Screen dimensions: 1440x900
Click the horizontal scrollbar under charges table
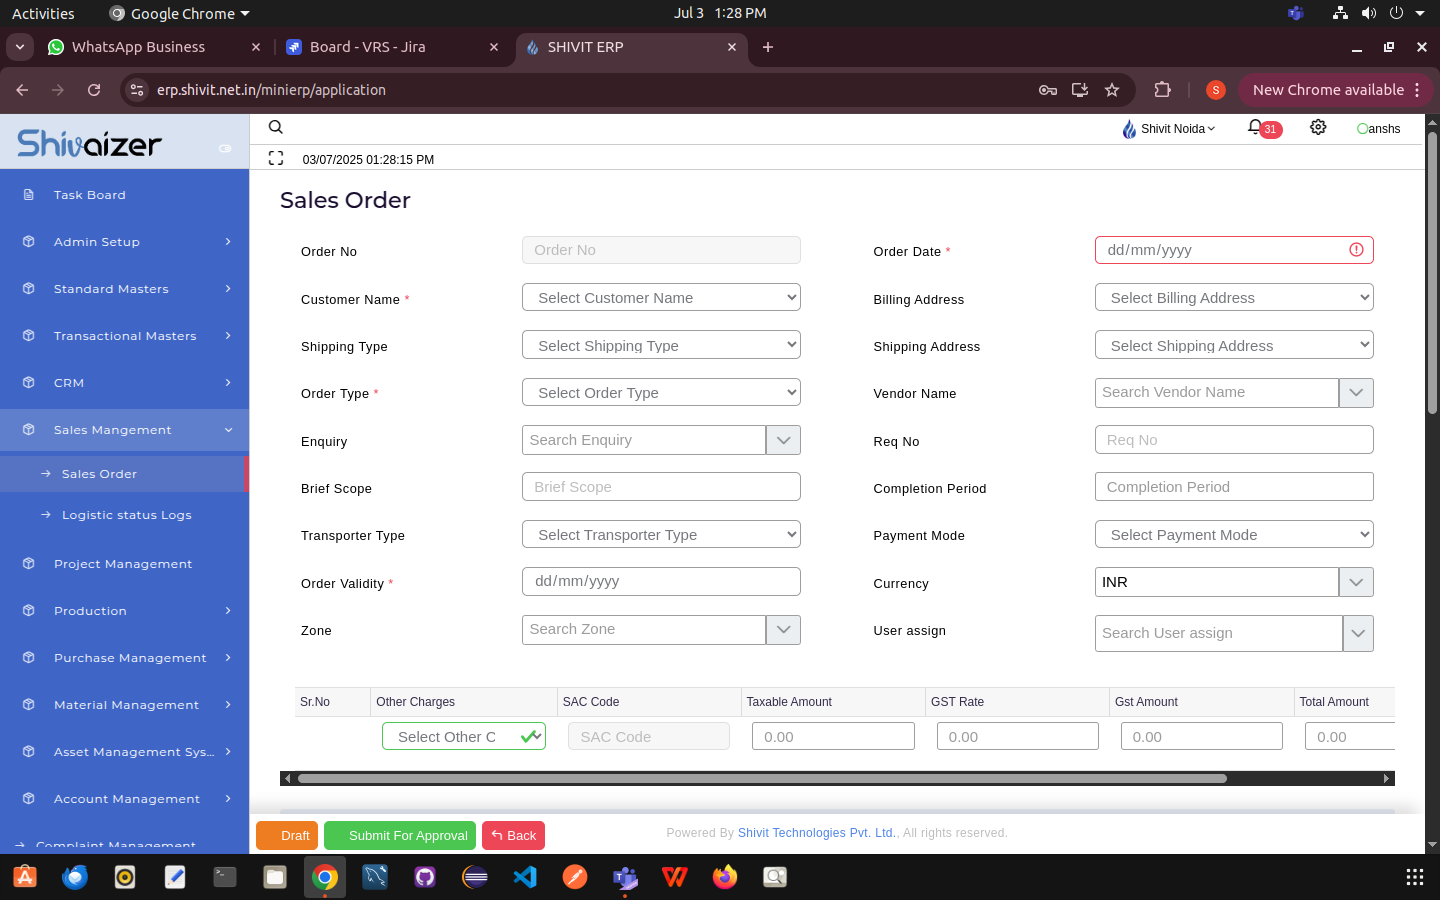(x=762, y=778)
